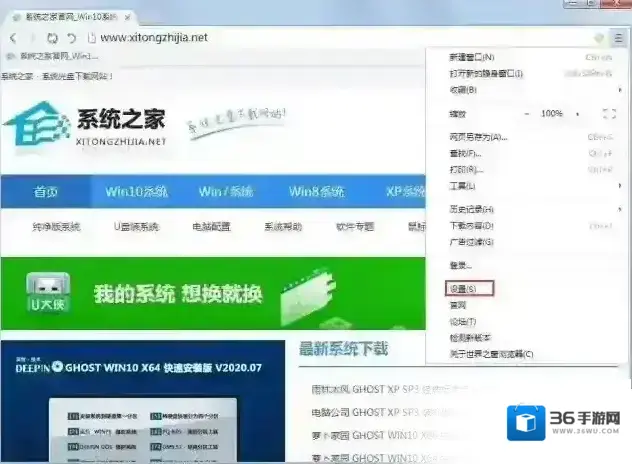The image size is (632, 464).
Task: Click the 电脑配置 sub-navigation link
Action: [211, 227]
